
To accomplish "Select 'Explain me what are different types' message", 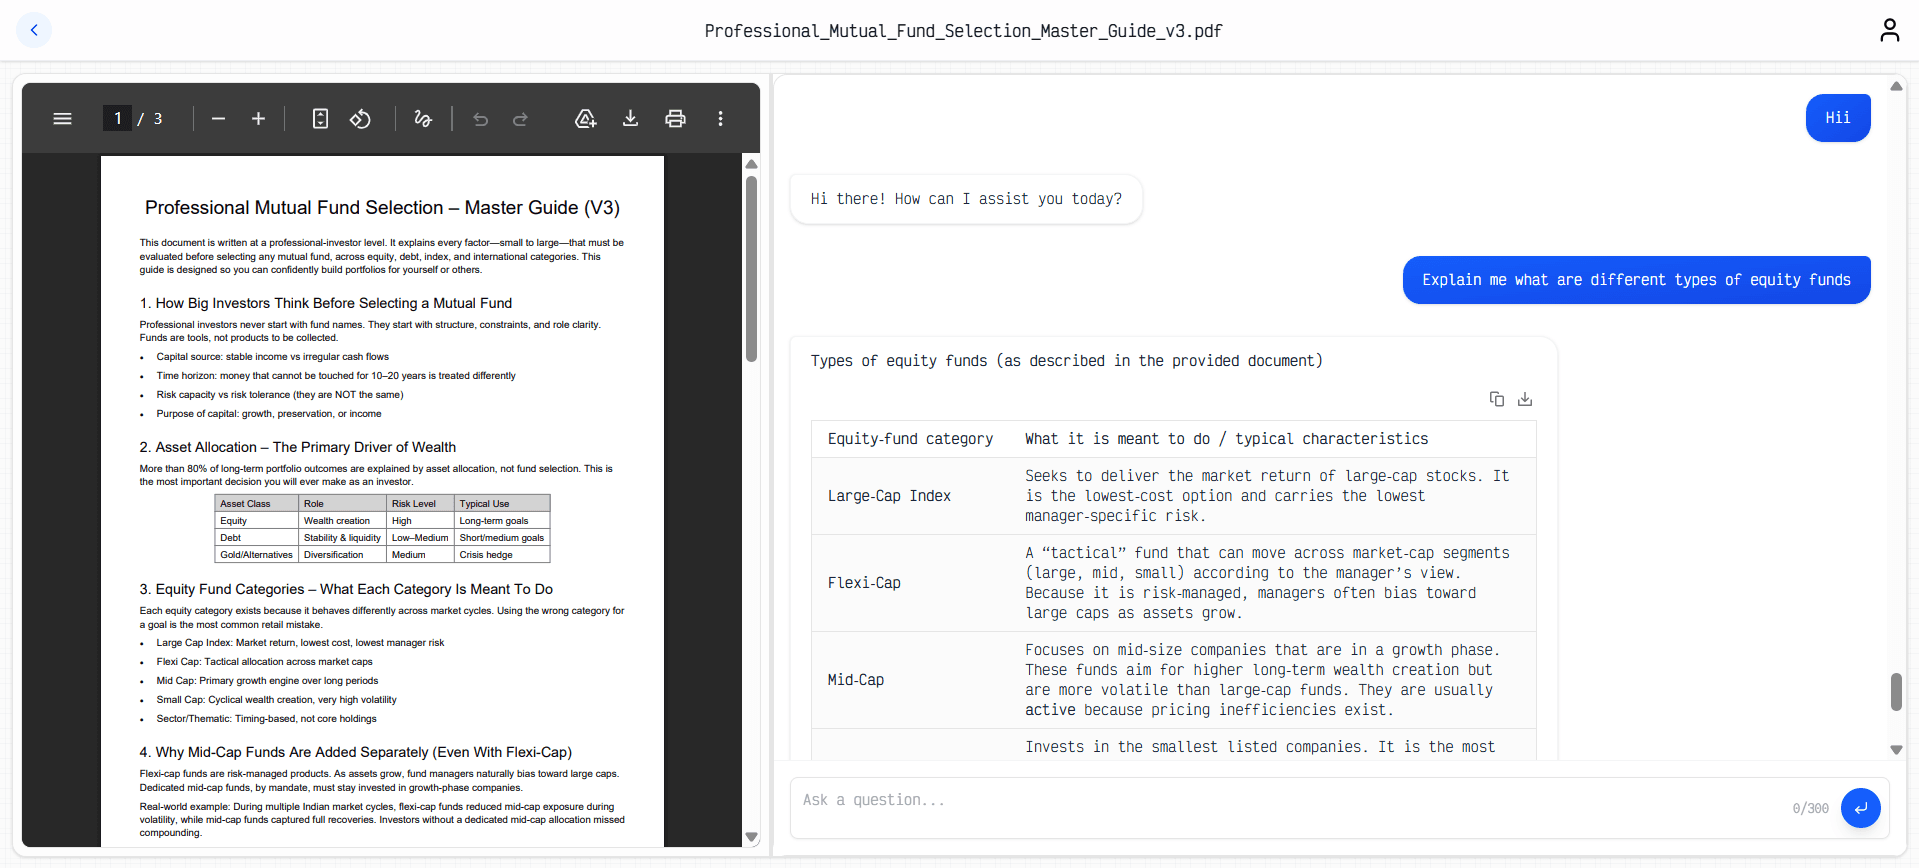I will [x=1636, y=280].
